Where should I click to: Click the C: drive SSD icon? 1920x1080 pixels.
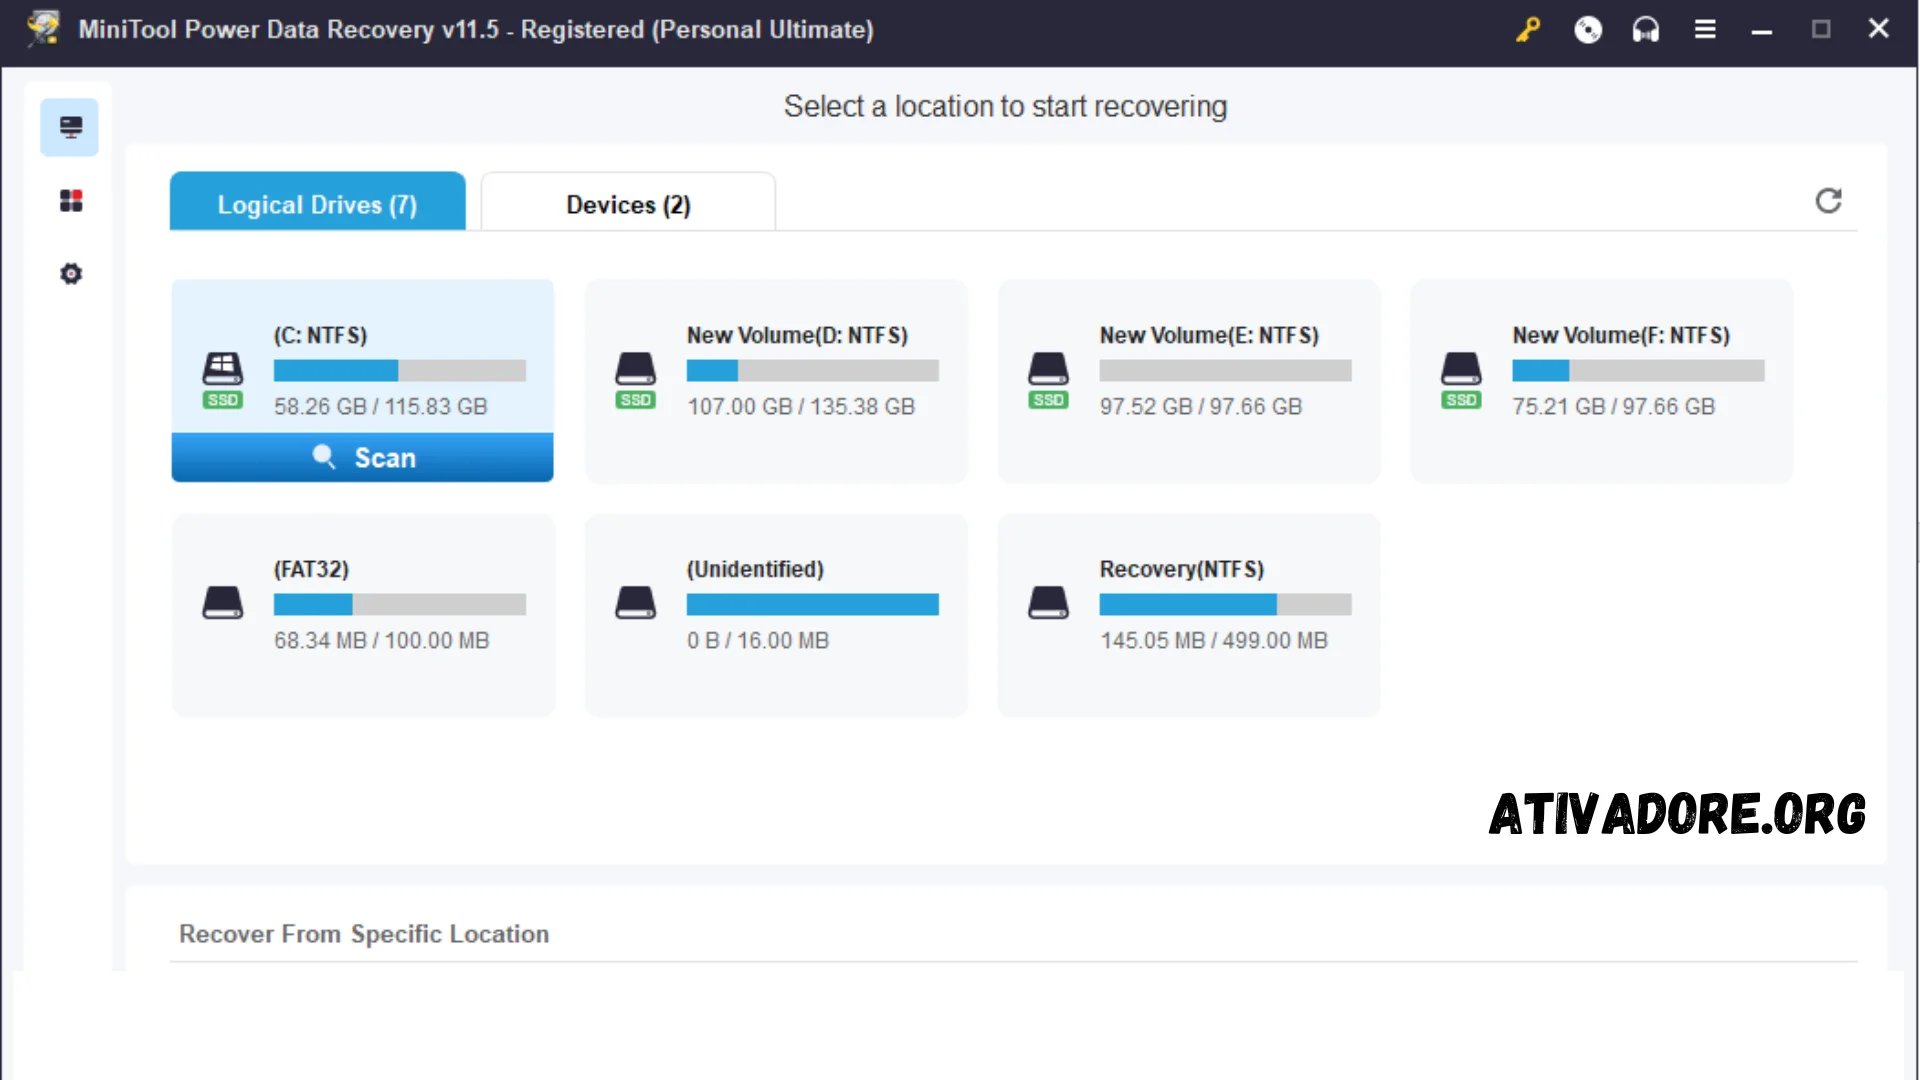222,369
